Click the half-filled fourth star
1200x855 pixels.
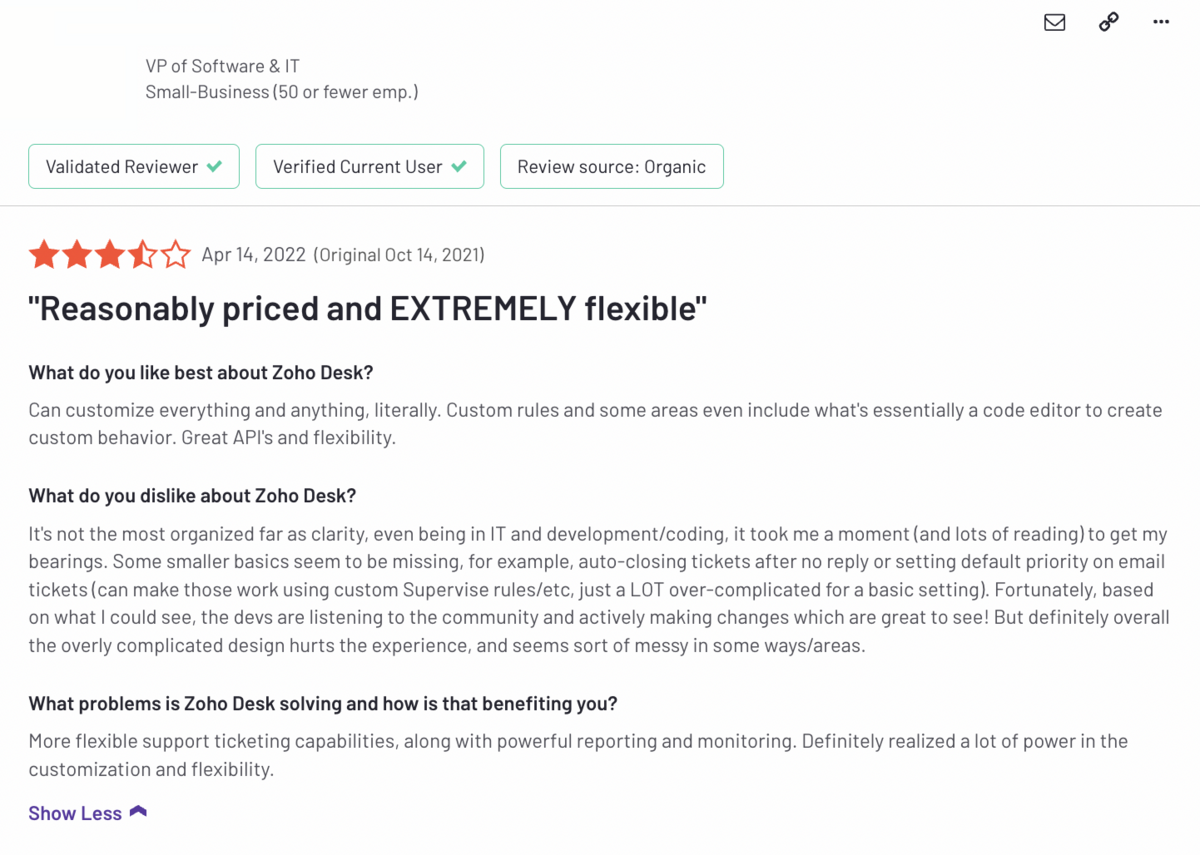[x=143, y=255]
